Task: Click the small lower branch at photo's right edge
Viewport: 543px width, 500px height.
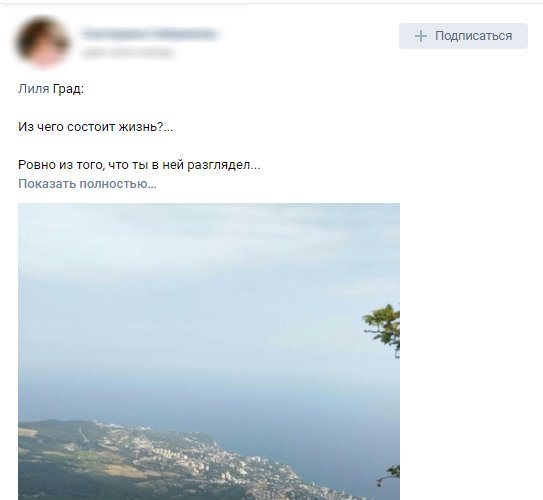Action: [390, 476]
